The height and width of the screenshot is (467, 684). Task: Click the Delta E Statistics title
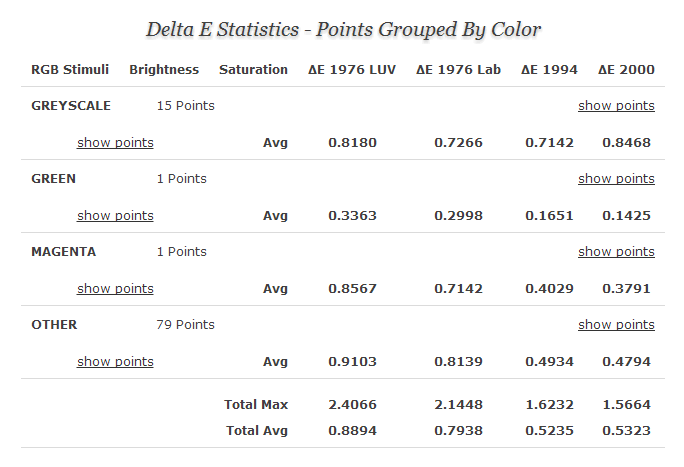pos(343,29)
